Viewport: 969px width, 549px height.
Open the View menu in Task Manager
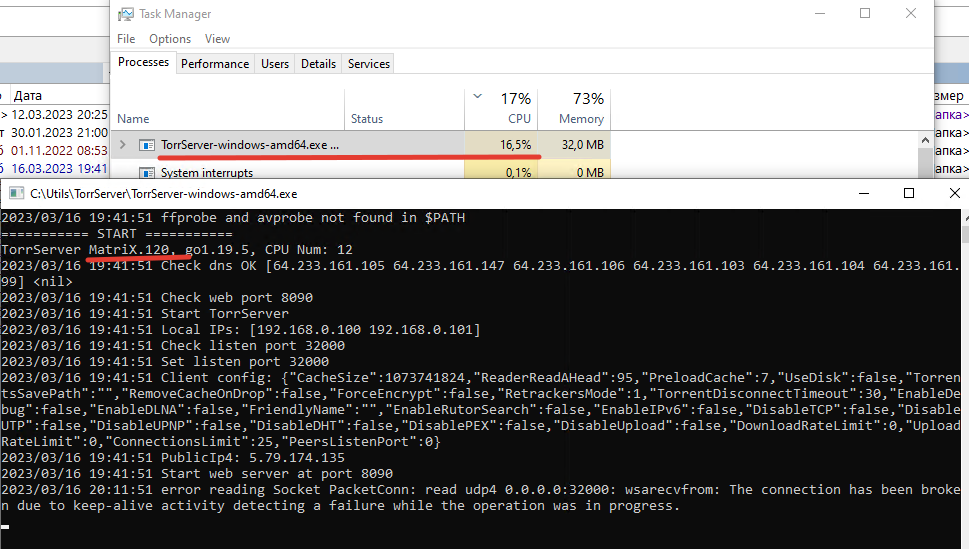click(x=218, y=39)
